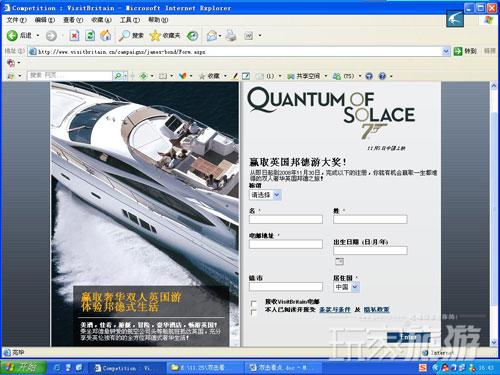Click the Sogou S icon in system tray
This screenshot has width=500, height=375.
coord(423,368)
